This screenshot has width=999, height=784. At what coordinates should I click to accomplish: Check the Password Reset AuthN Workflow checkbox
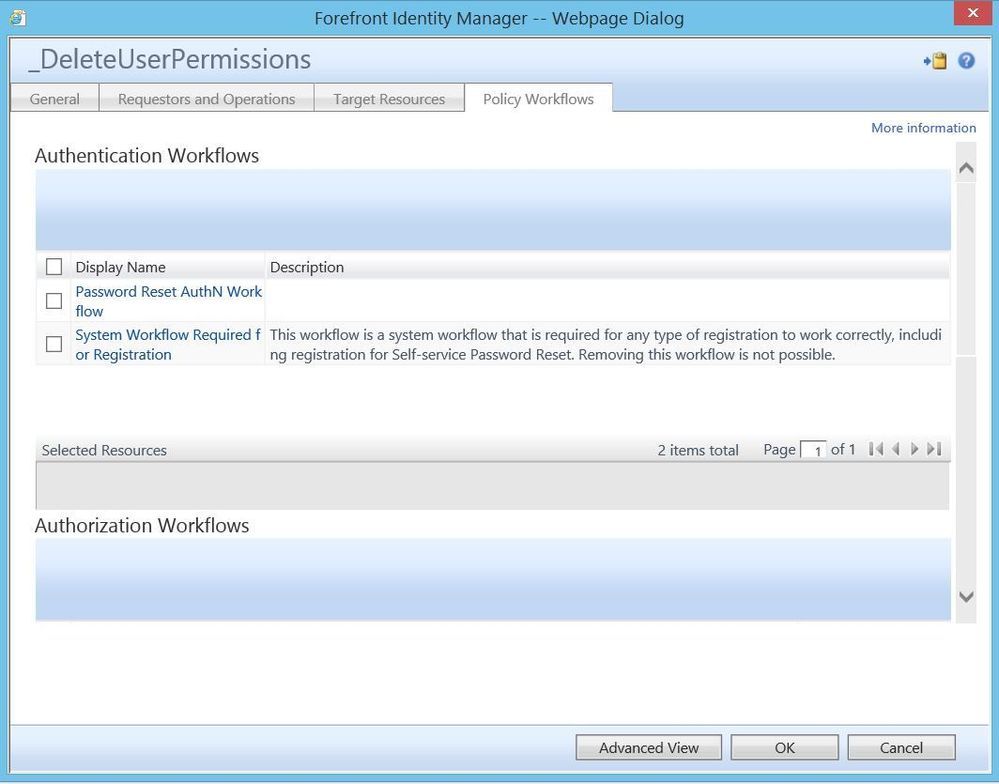[54, 301]
